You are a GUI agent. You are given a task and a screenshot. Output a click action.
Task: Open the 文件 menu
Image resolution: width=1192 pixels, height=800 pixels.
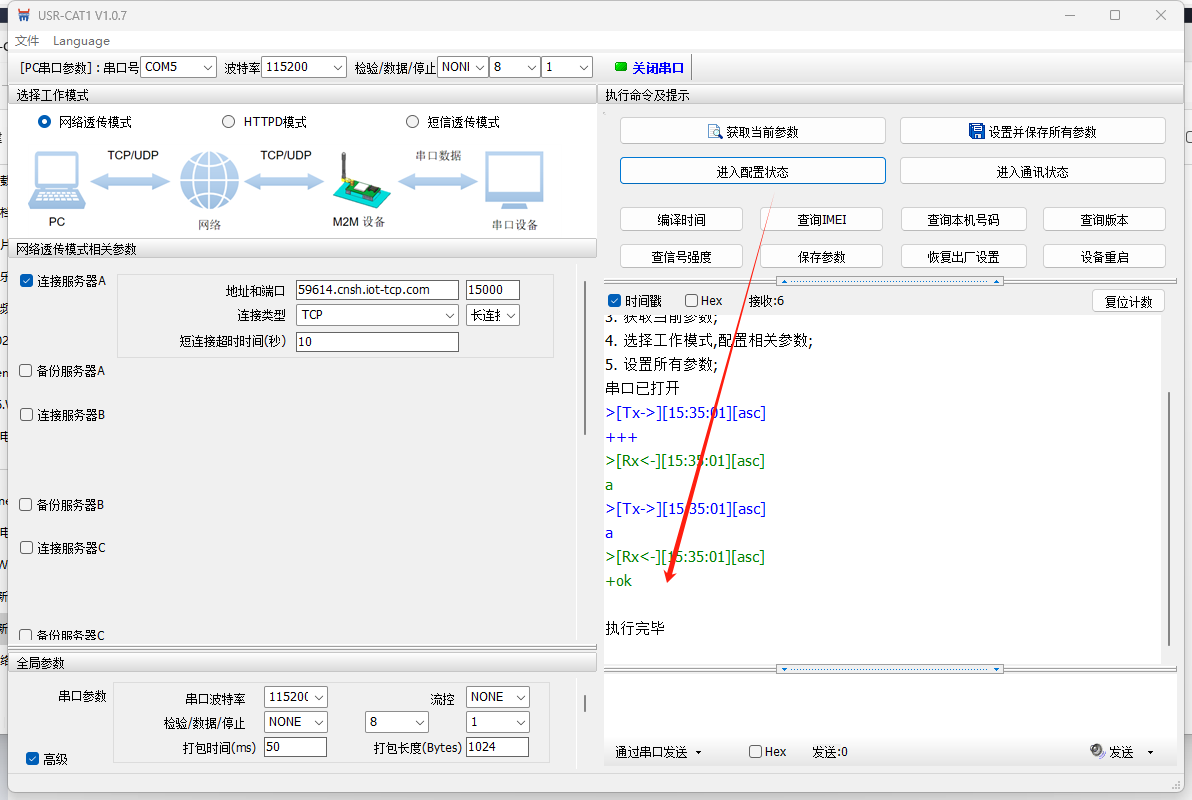click(27, 41)
